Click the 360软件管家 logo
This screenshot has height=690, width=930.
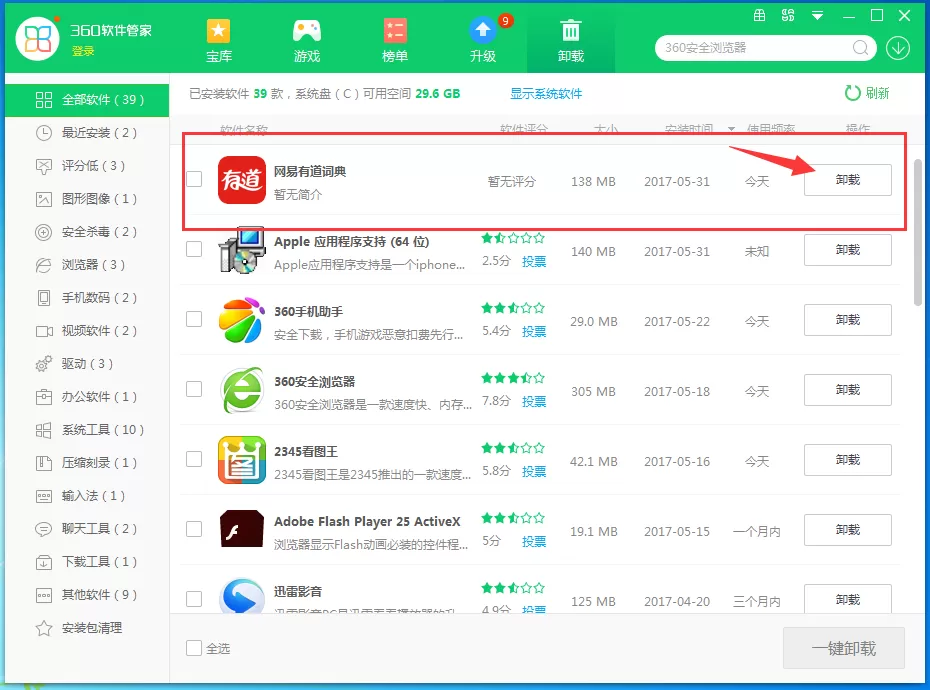click(37, 39)
